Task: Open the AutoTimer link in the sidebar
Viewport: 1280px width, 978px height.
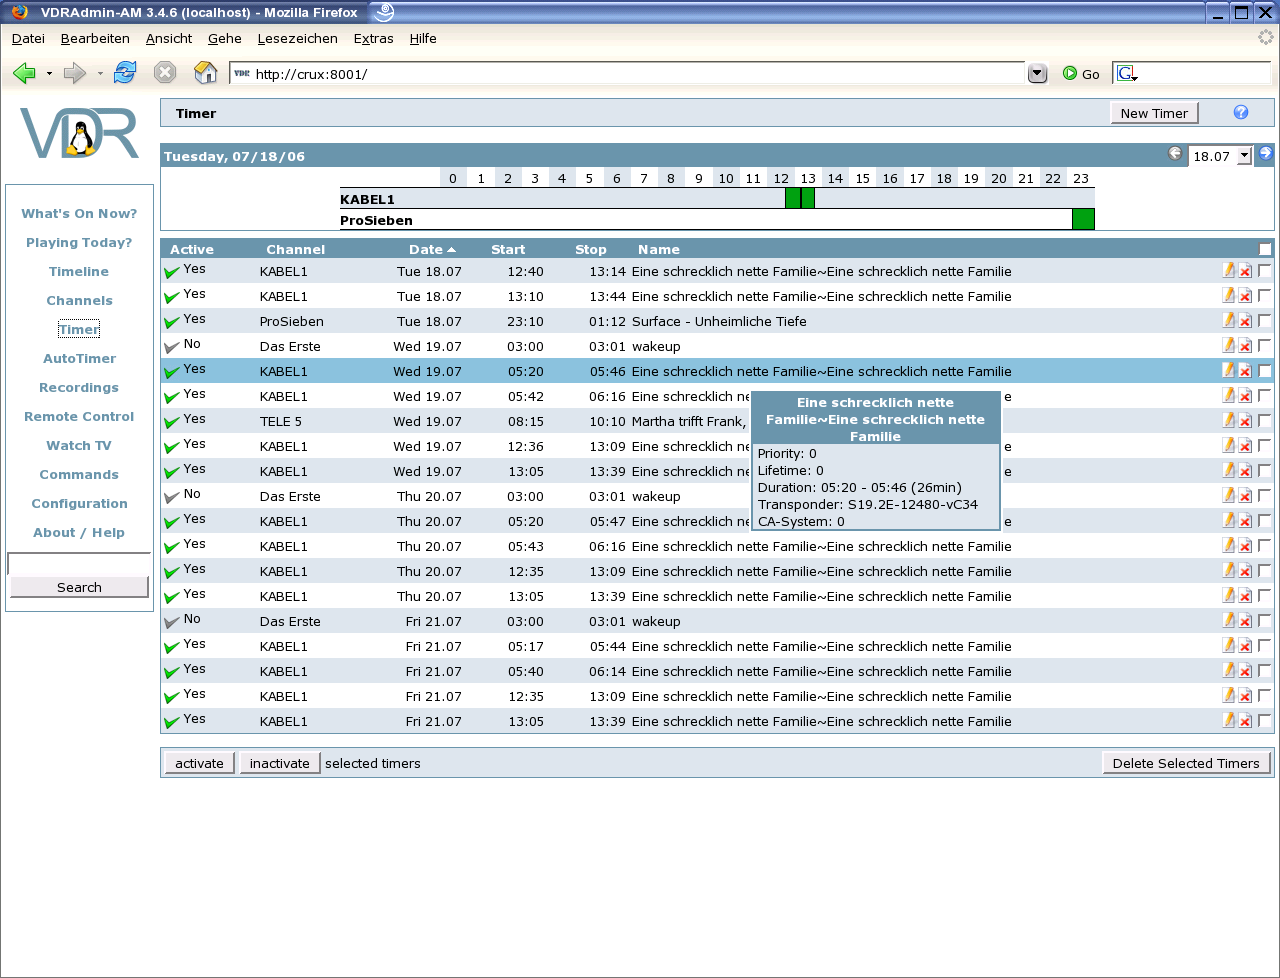Action: 79,358
